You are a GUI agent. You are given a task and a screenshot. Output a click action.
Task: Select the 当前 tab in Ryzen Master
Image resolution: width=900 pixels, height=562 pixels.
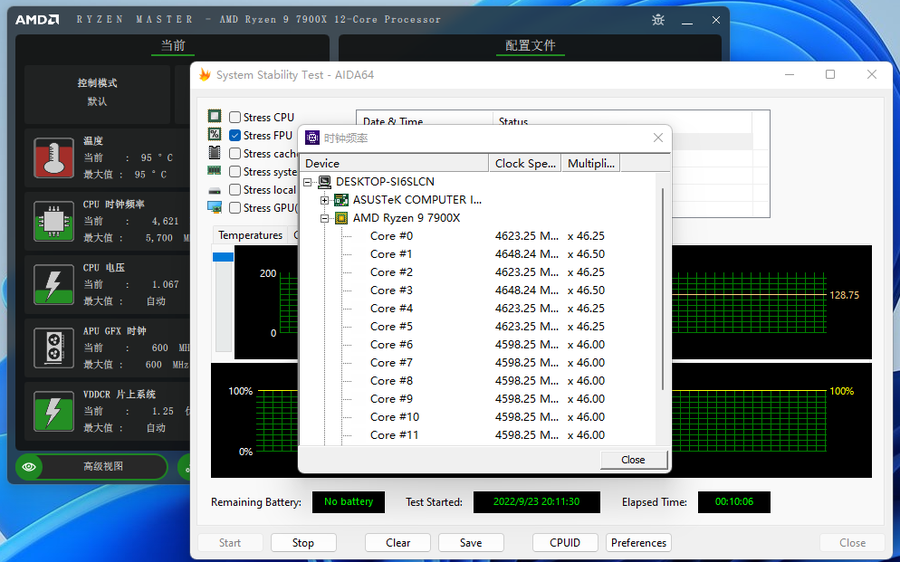tap(173, 46)
